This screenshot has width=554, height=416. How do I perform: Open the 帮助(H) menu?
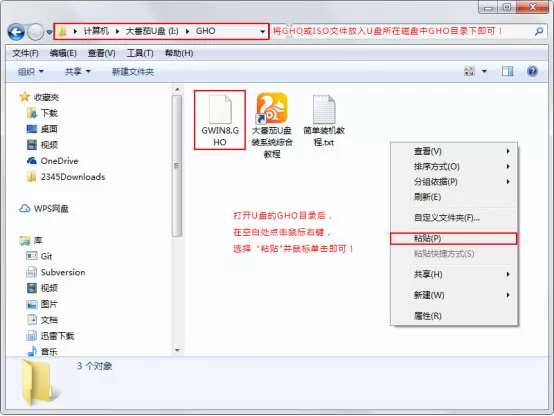click(179, 53)
